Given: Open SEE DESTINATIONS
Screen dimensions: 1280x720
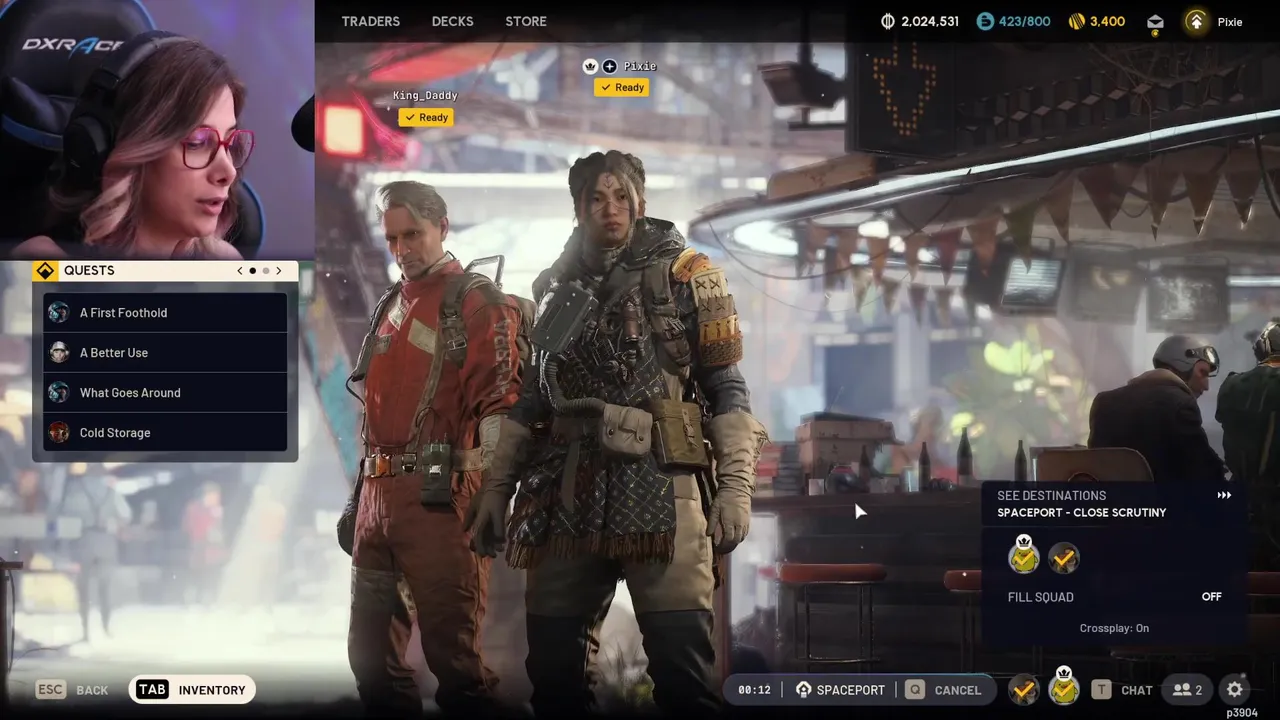Looking at the screenshot, I should [1051, 495].
